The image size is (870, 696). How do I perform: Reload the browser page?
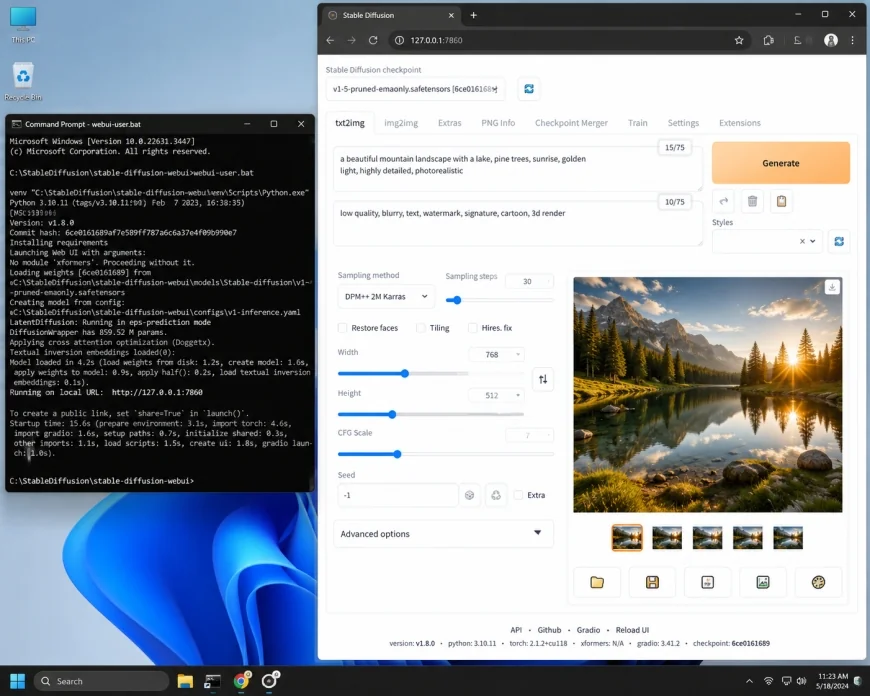373,40
